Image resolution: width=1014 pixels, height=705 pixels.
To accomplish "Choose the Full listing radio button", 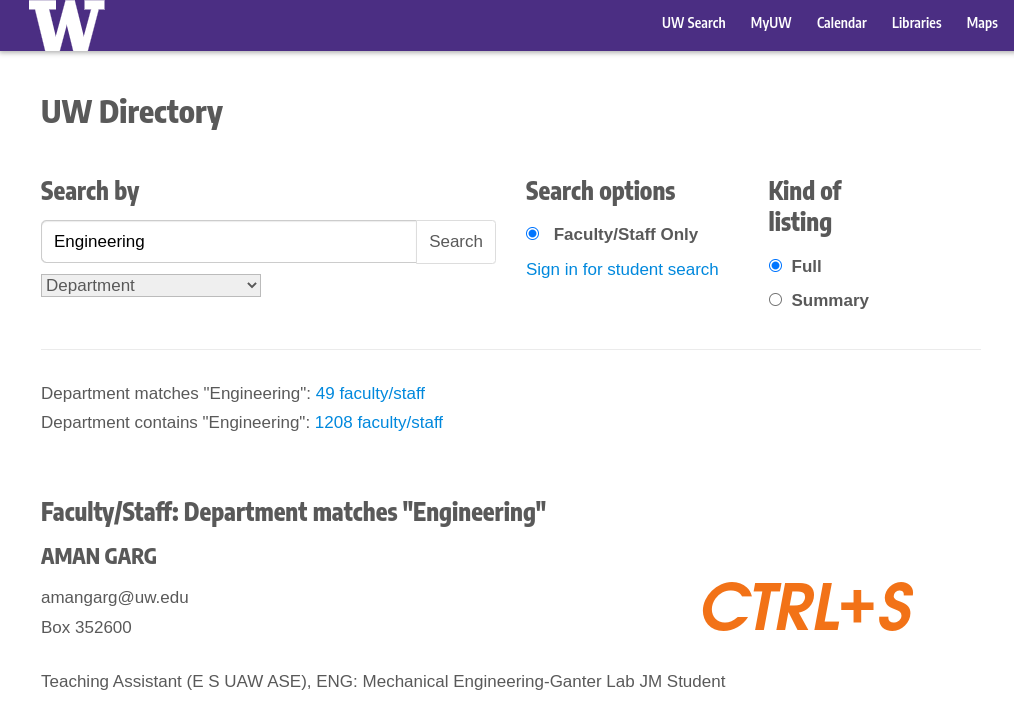I will (x=775, y=266).
